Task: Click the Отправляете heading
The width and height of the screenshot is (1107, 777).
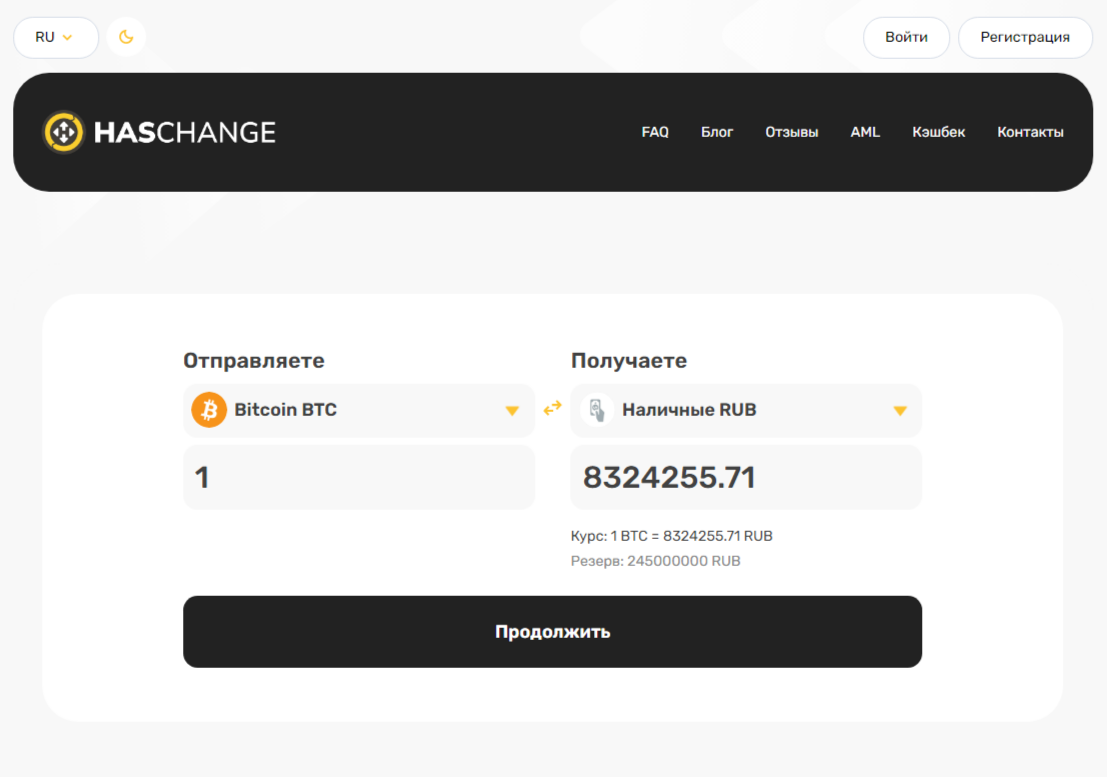Action: click(x=254, y=361)
